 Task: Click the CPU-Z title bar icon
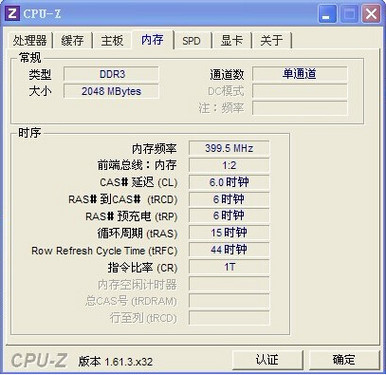point(12,13)
